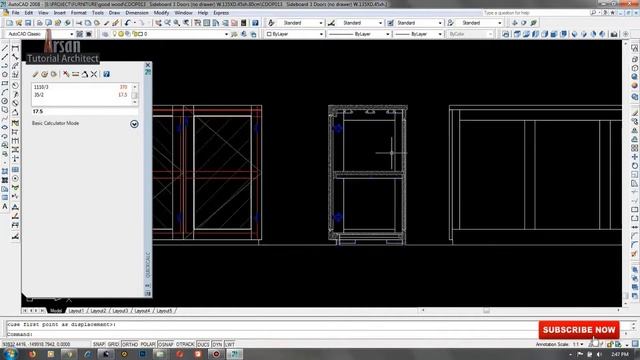This screenshot has width=640, height=360.
Task: Activate the Pan realtime tool
Action: click(x=158, y=23)
